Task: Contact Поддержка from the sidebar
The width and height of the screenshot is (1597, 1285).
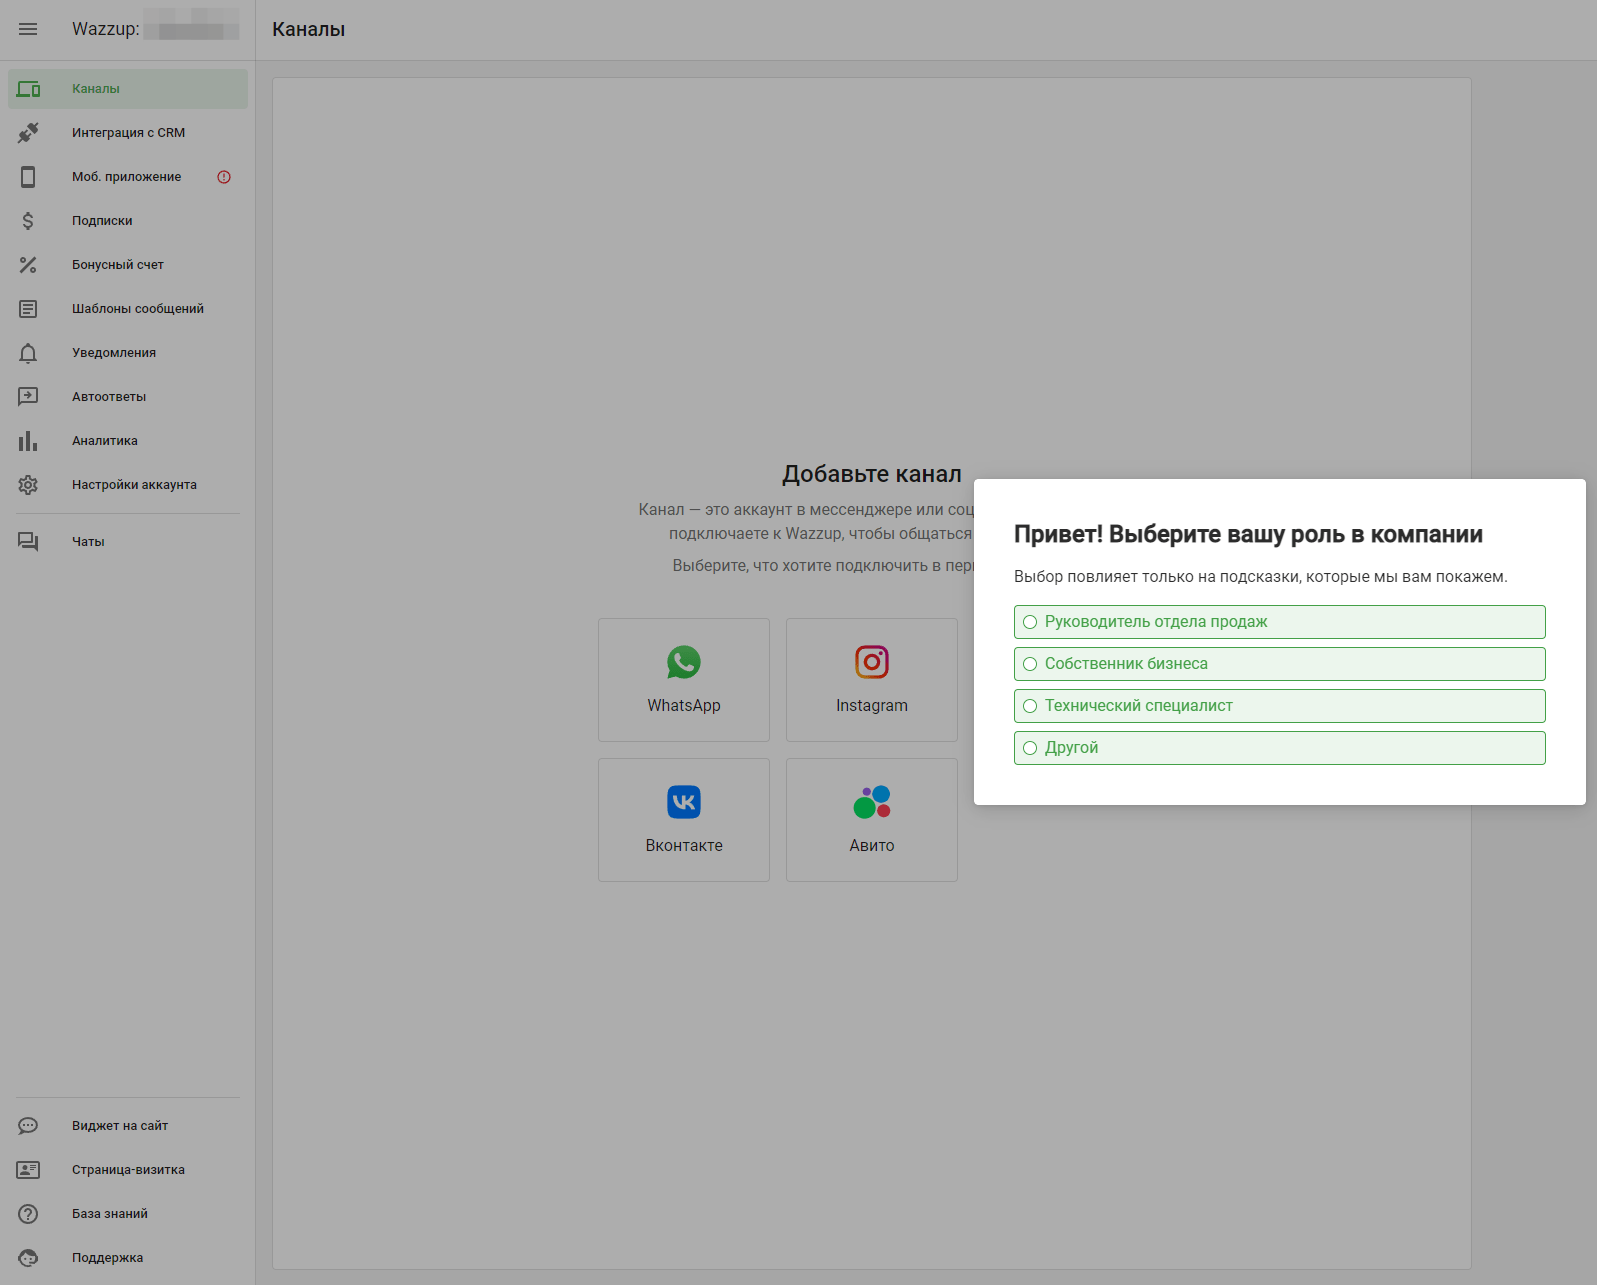Action: [x=128, y=1258]
